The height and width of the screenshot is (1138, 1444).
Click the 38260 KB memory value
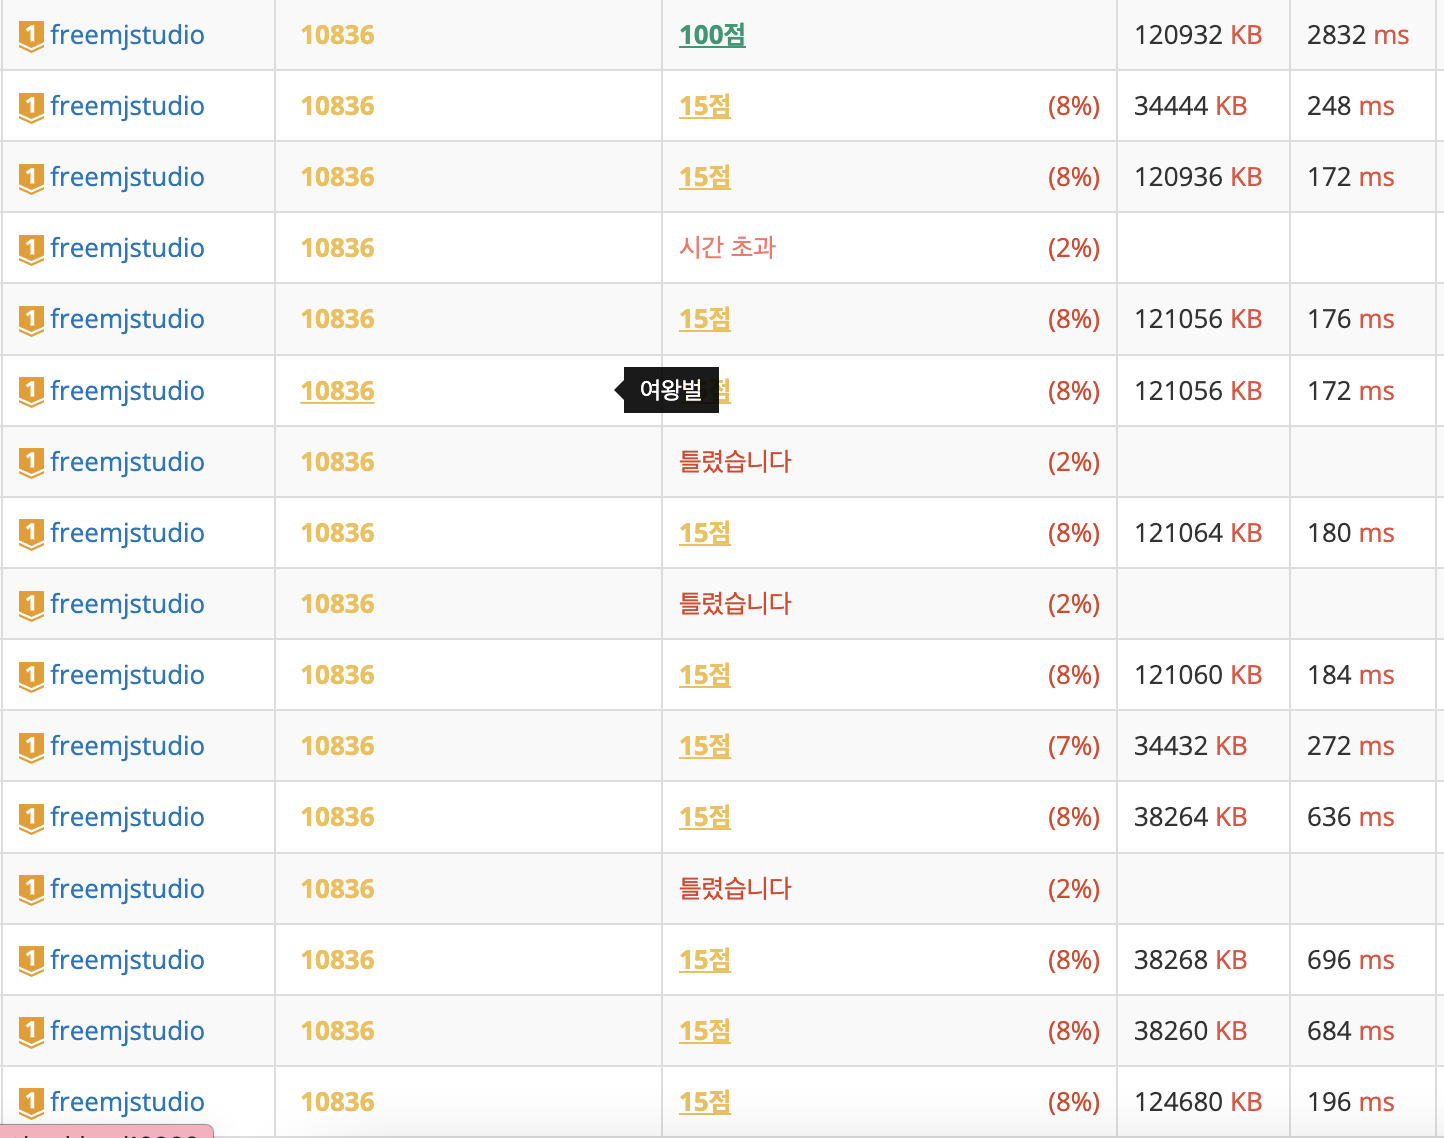click(x=1190, y=1031)
